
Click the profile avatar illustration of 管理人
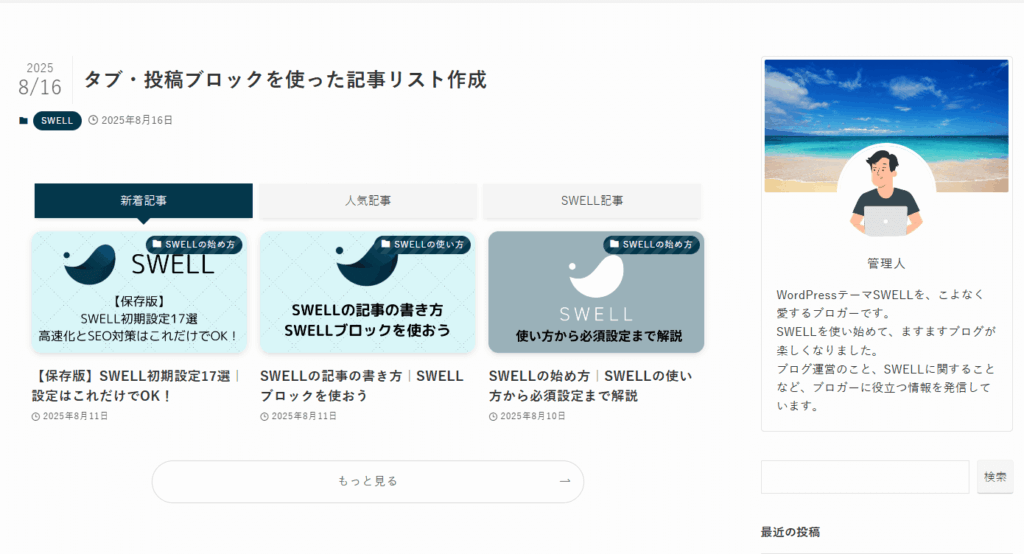pyautogui.click(x=886, y=192)
